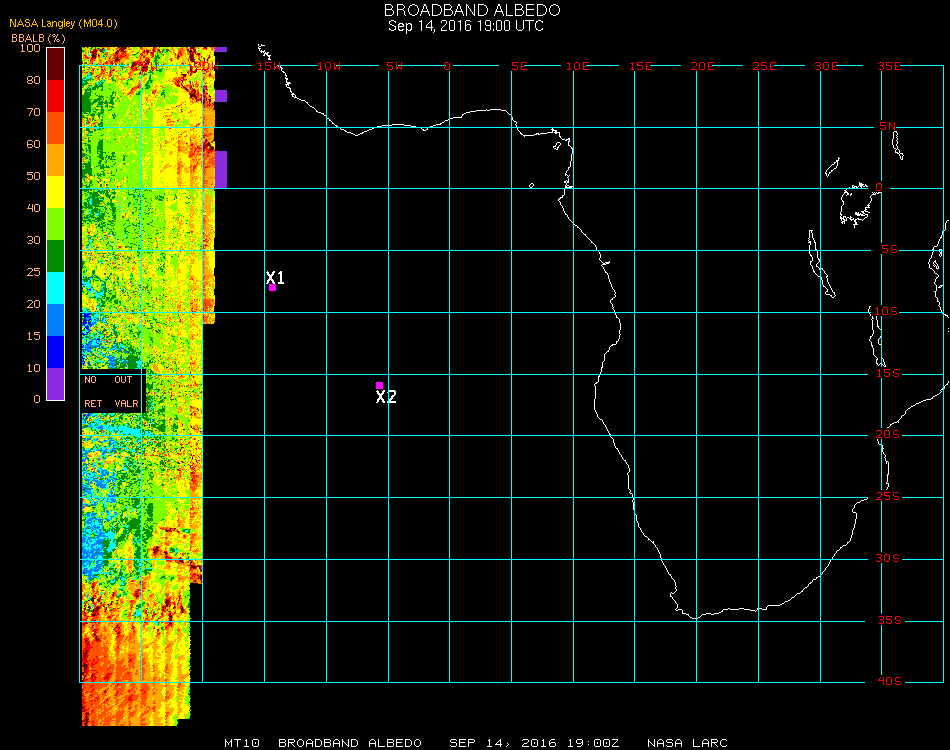Image resolution: width=950 pixels, height=750 pixels.
Task: Select the cyan colorbar segment
Action: click(x=56, y=288)
